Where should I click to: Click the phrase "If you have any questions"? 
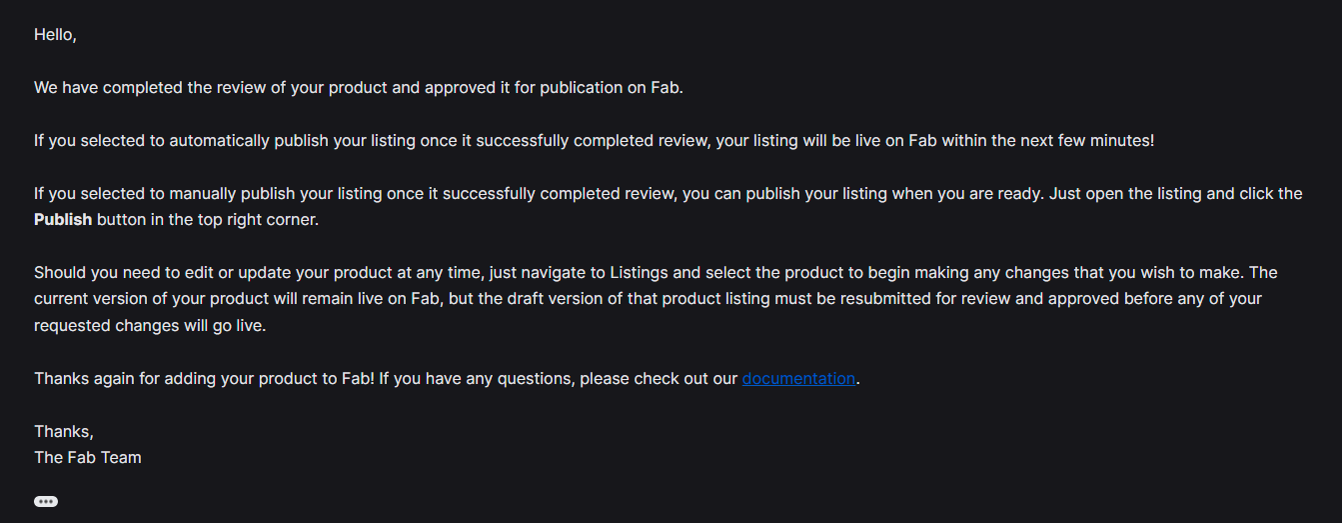point(477,378)
